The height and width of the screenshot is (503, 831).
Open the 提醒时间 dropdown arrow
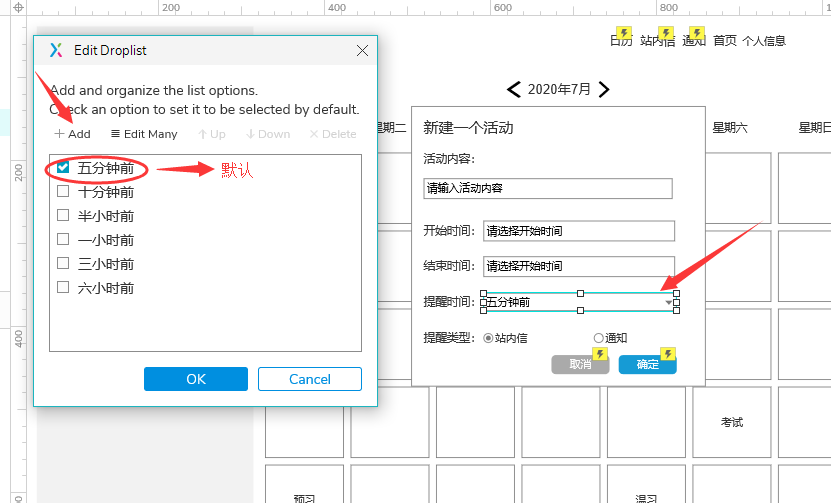click(669, 302)
